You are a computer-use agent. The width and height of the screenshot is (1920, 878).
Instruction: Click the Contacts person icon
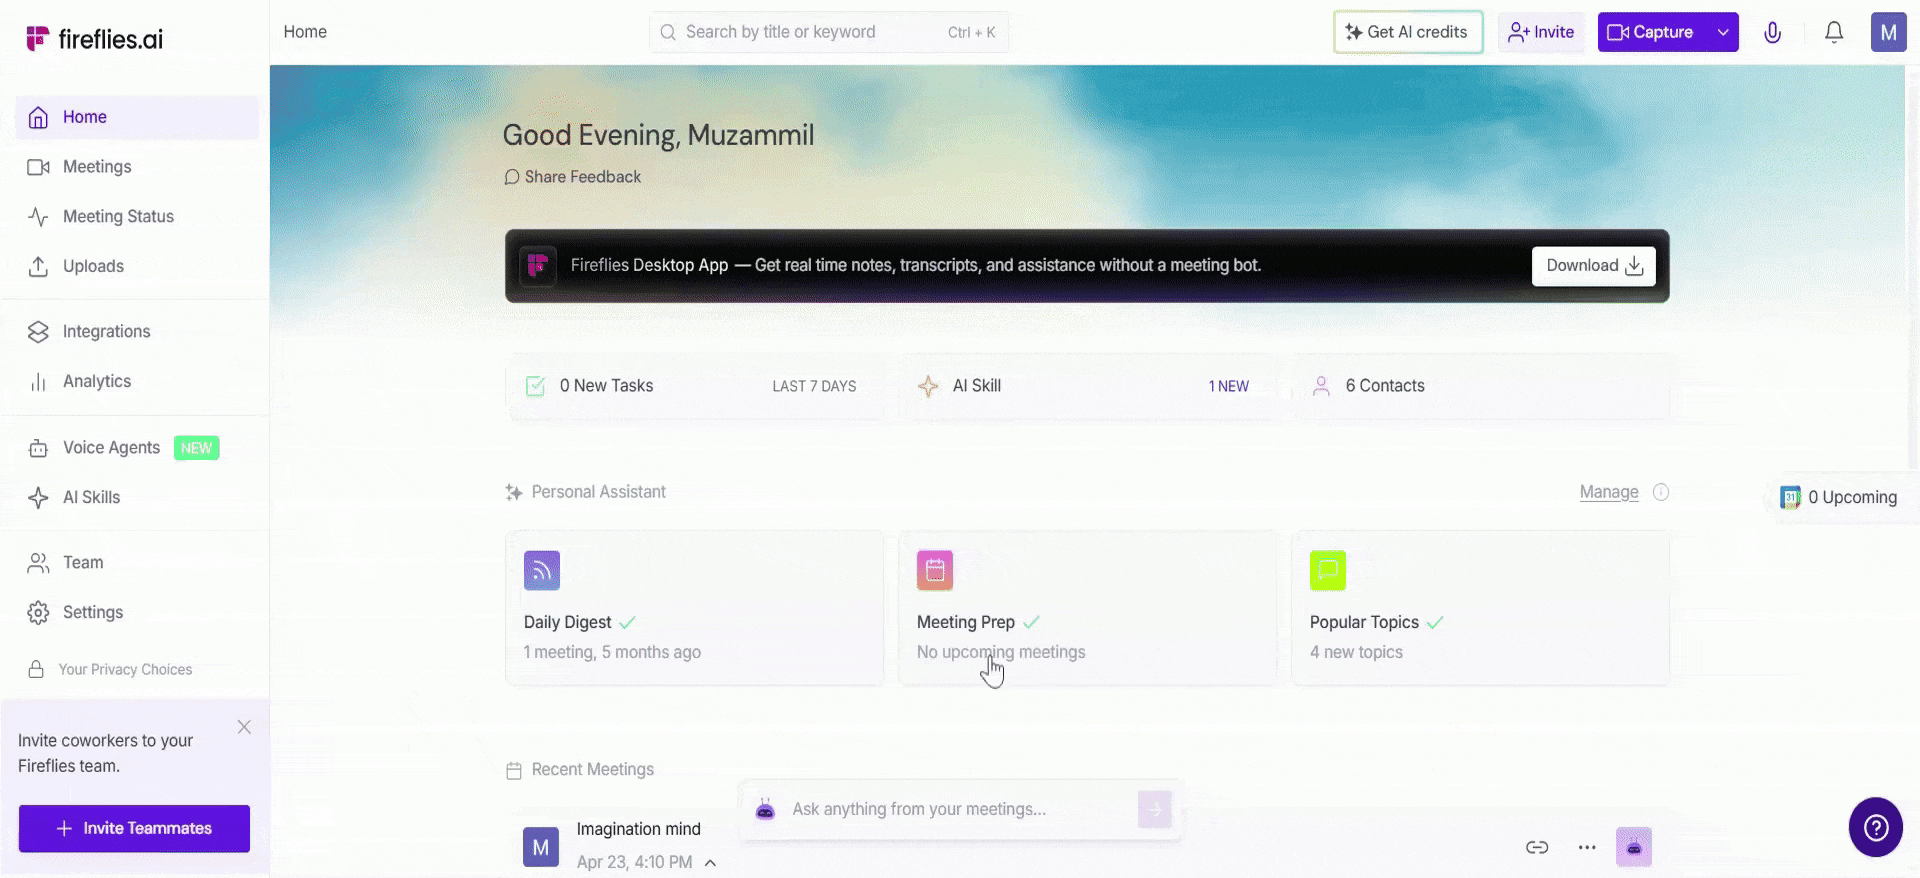point(1321,386)
